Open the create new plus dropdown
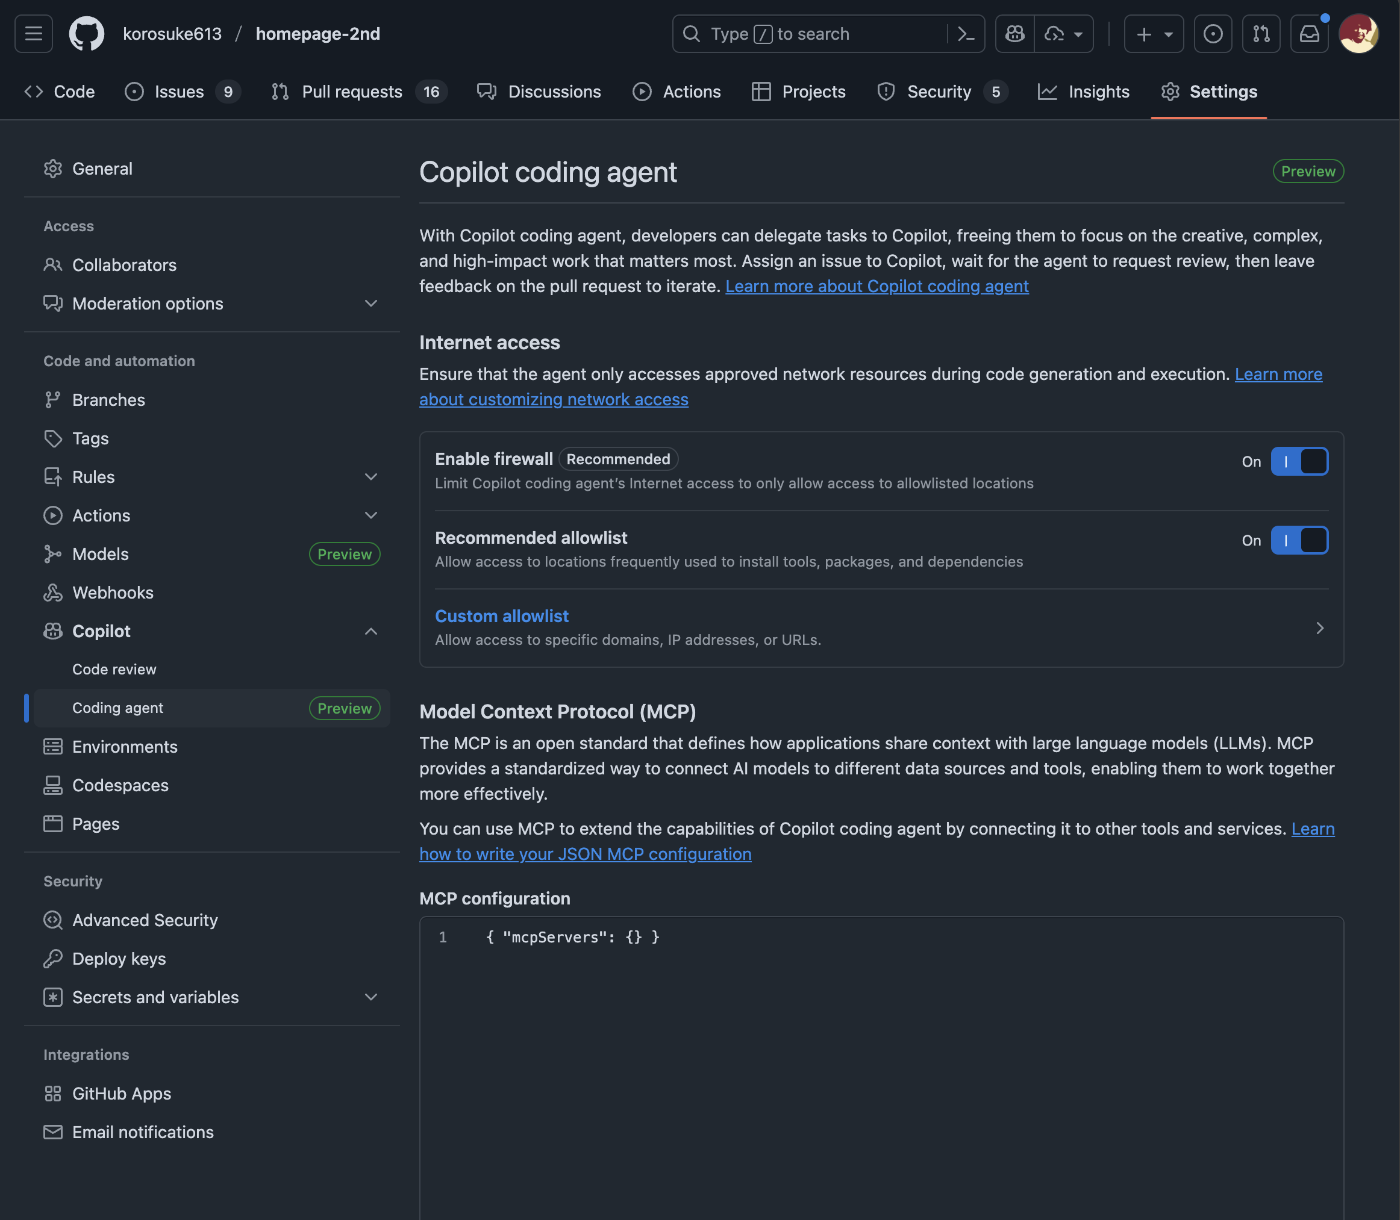 pos(1154,34)
